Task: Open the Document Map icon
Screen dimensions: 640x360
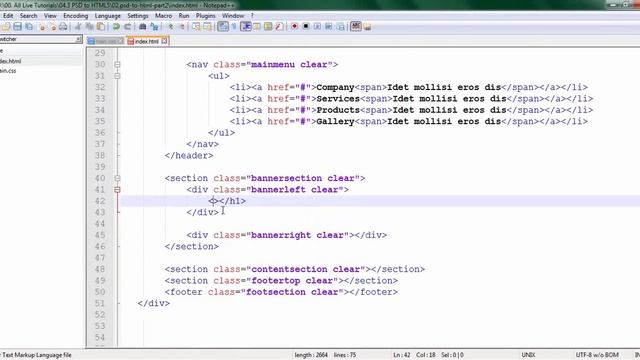Action: 268,27
